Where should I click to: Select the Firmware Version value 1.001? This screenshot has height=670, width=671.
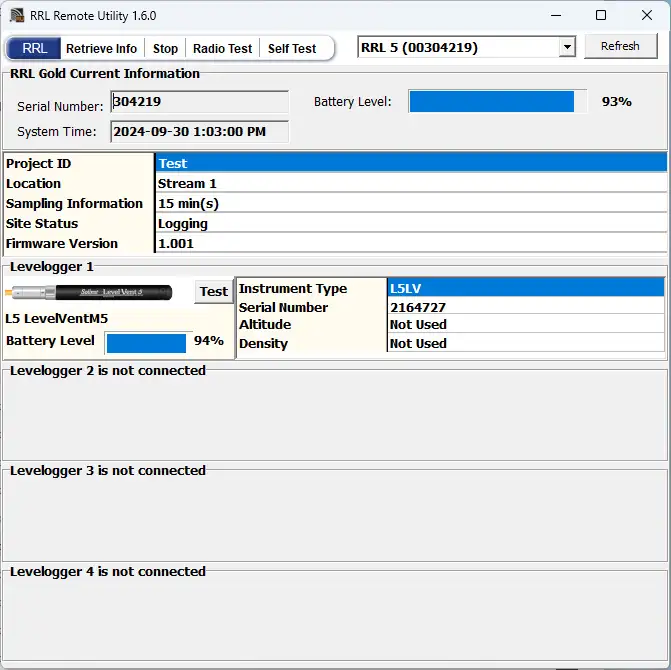pyautogui.click(x=411, y=243)
